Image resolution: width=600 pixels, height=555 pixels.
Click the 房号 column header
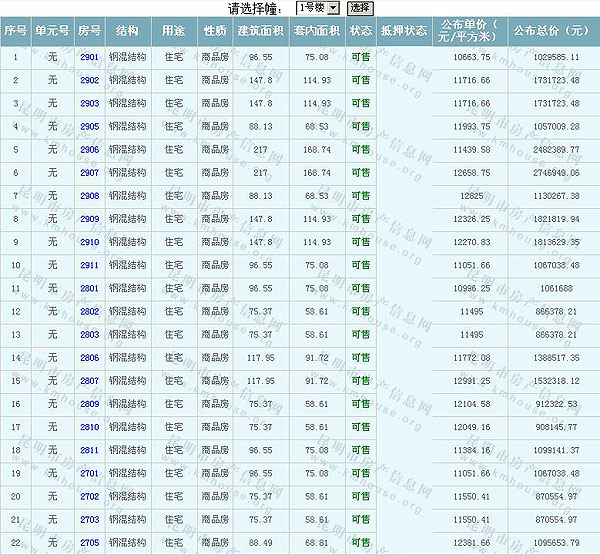(90, 32)
